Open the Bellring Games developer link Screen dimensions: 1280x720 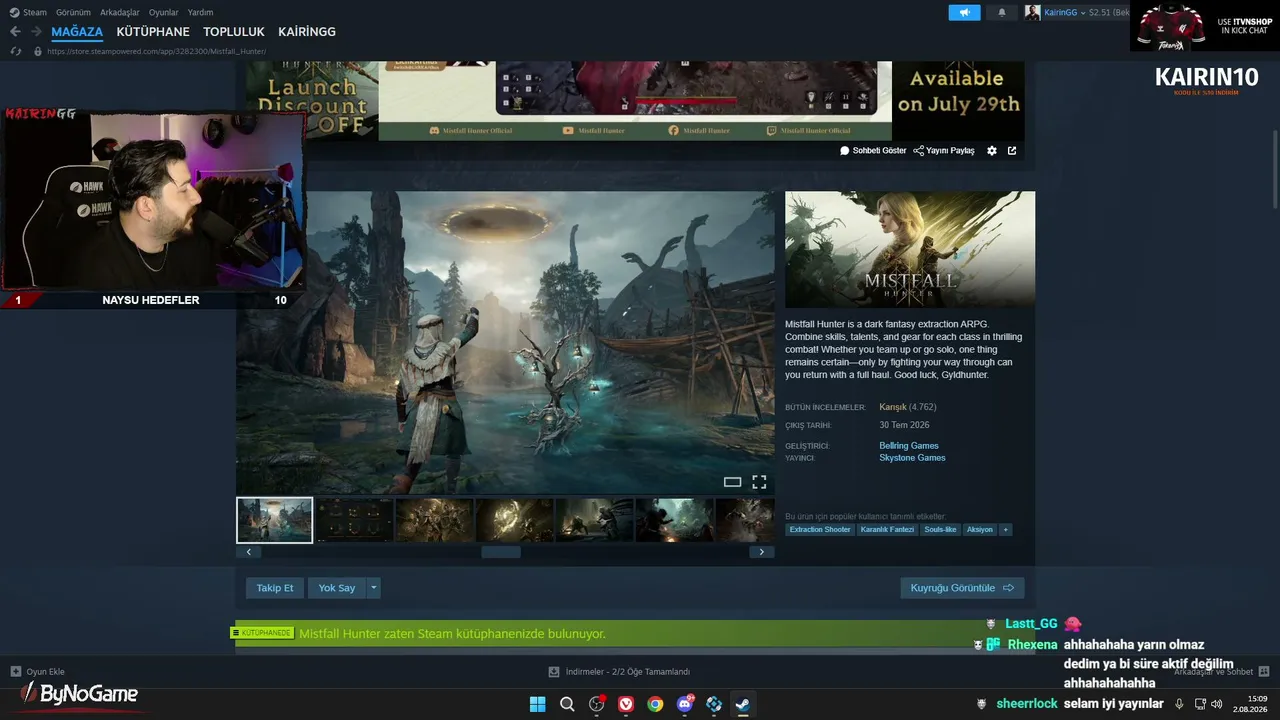(x=909, y=446)
